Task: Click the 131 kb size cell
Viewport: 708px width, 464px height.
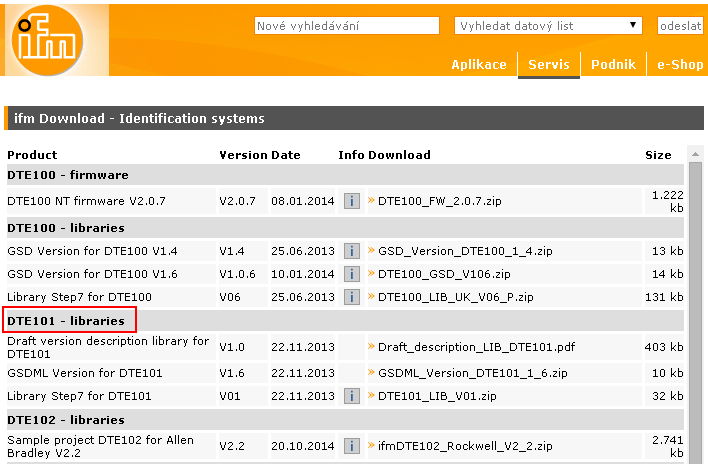Action: (664, 297)
